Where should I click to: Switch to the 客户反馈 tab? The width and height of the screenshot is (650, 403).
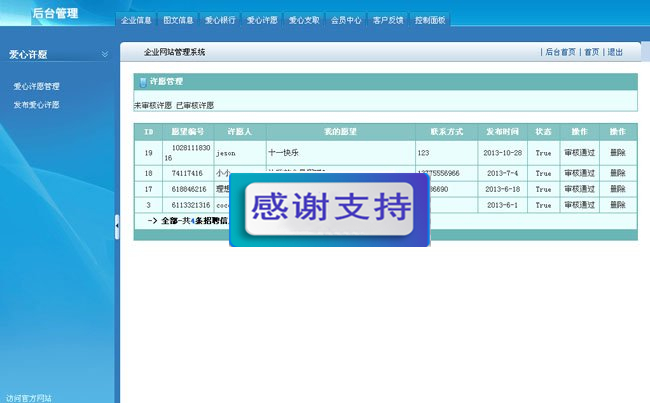pyautogui.click(x=388, y=20)
